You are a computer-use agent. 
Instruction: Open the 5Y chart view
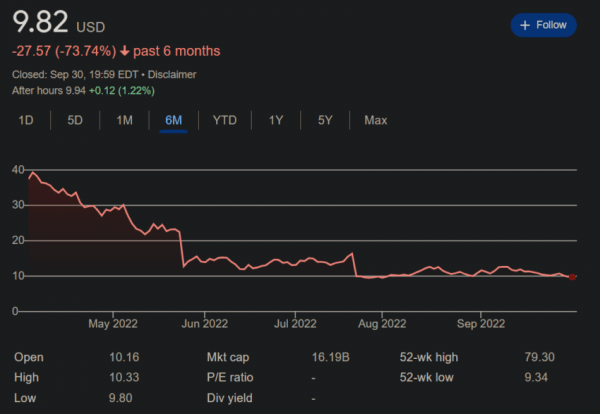tap(325, 120)
